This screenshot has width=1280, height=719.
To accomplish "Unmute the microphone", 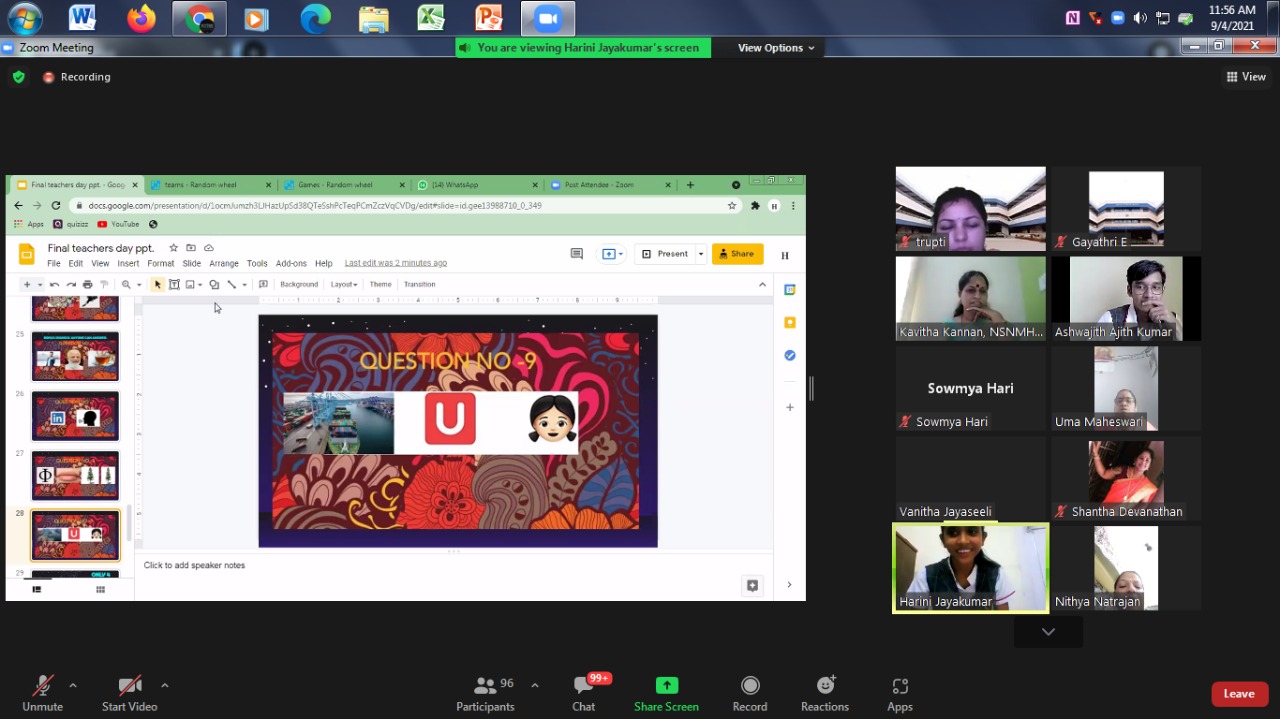I will click(x=42, y=686).
